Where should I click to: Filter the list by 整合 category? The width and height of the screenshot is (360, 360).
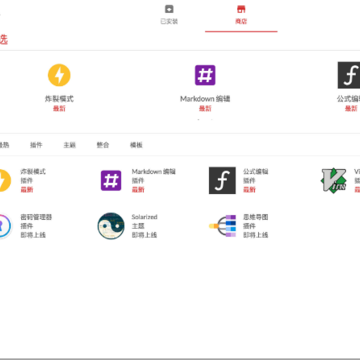103,145
